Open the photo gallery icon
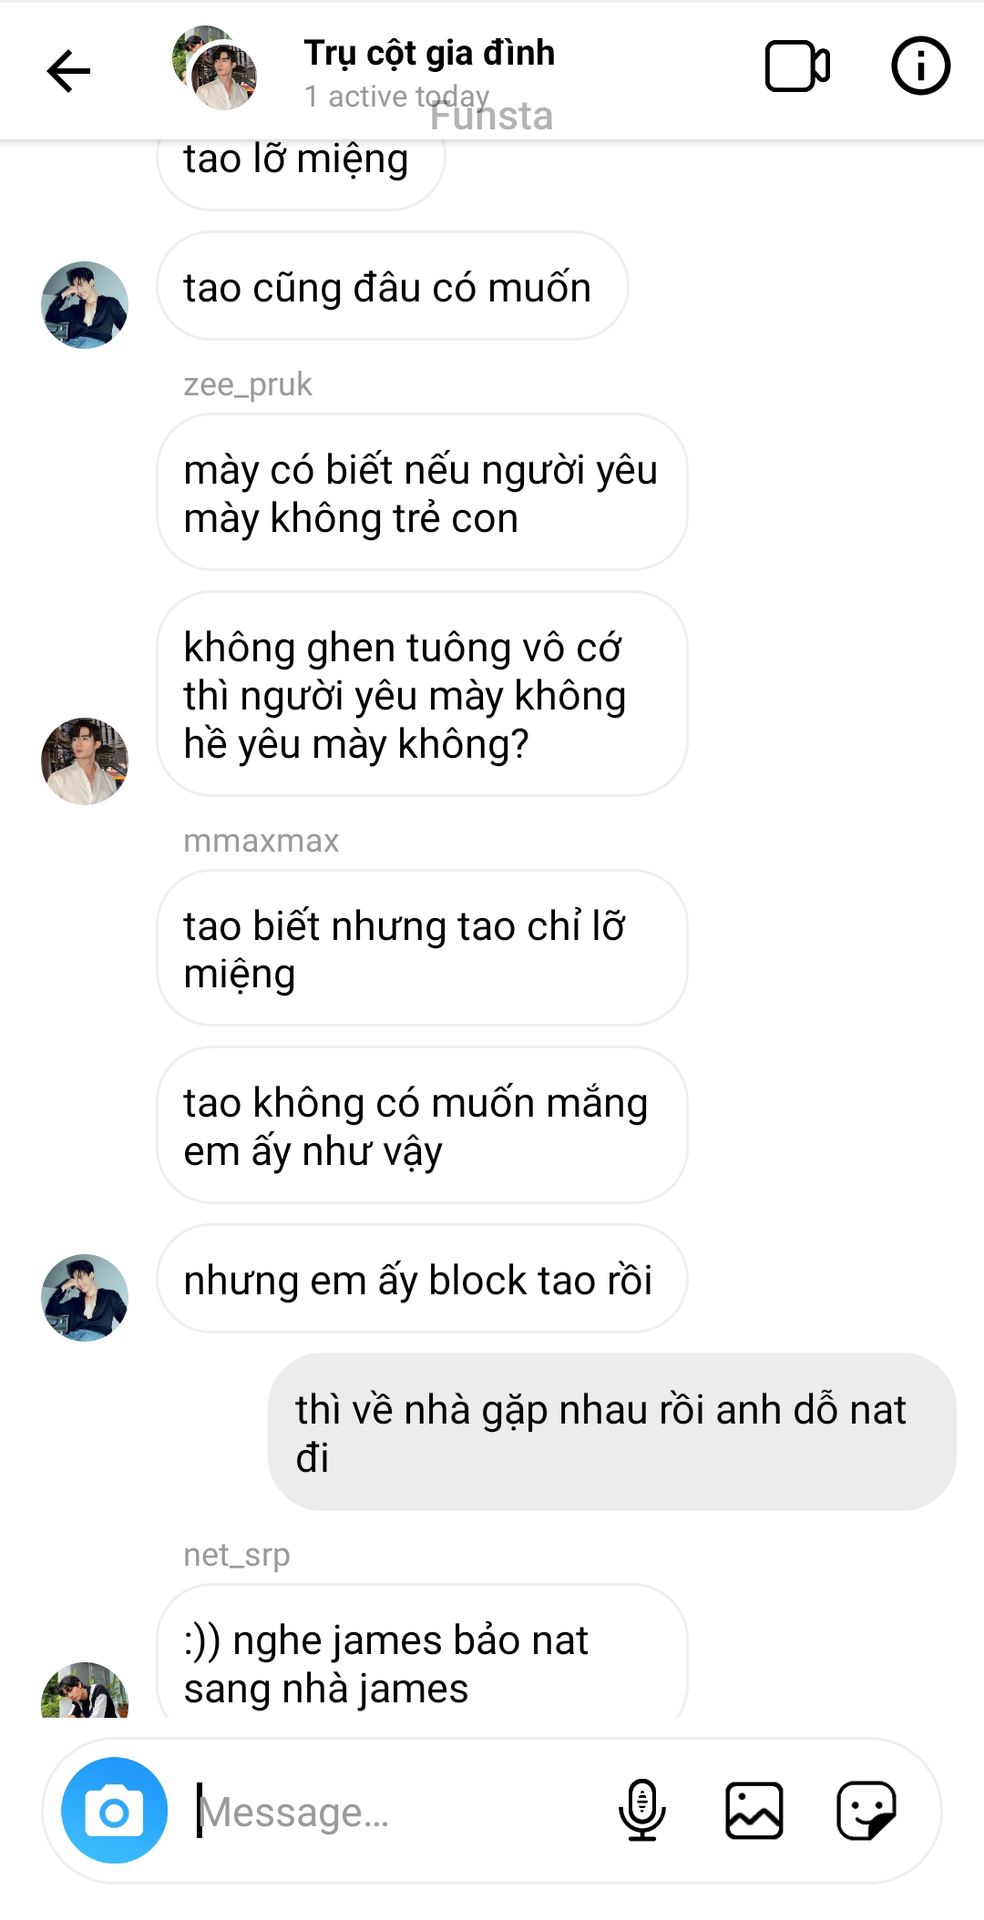The image size is (984, 1920). [754, 1810]
